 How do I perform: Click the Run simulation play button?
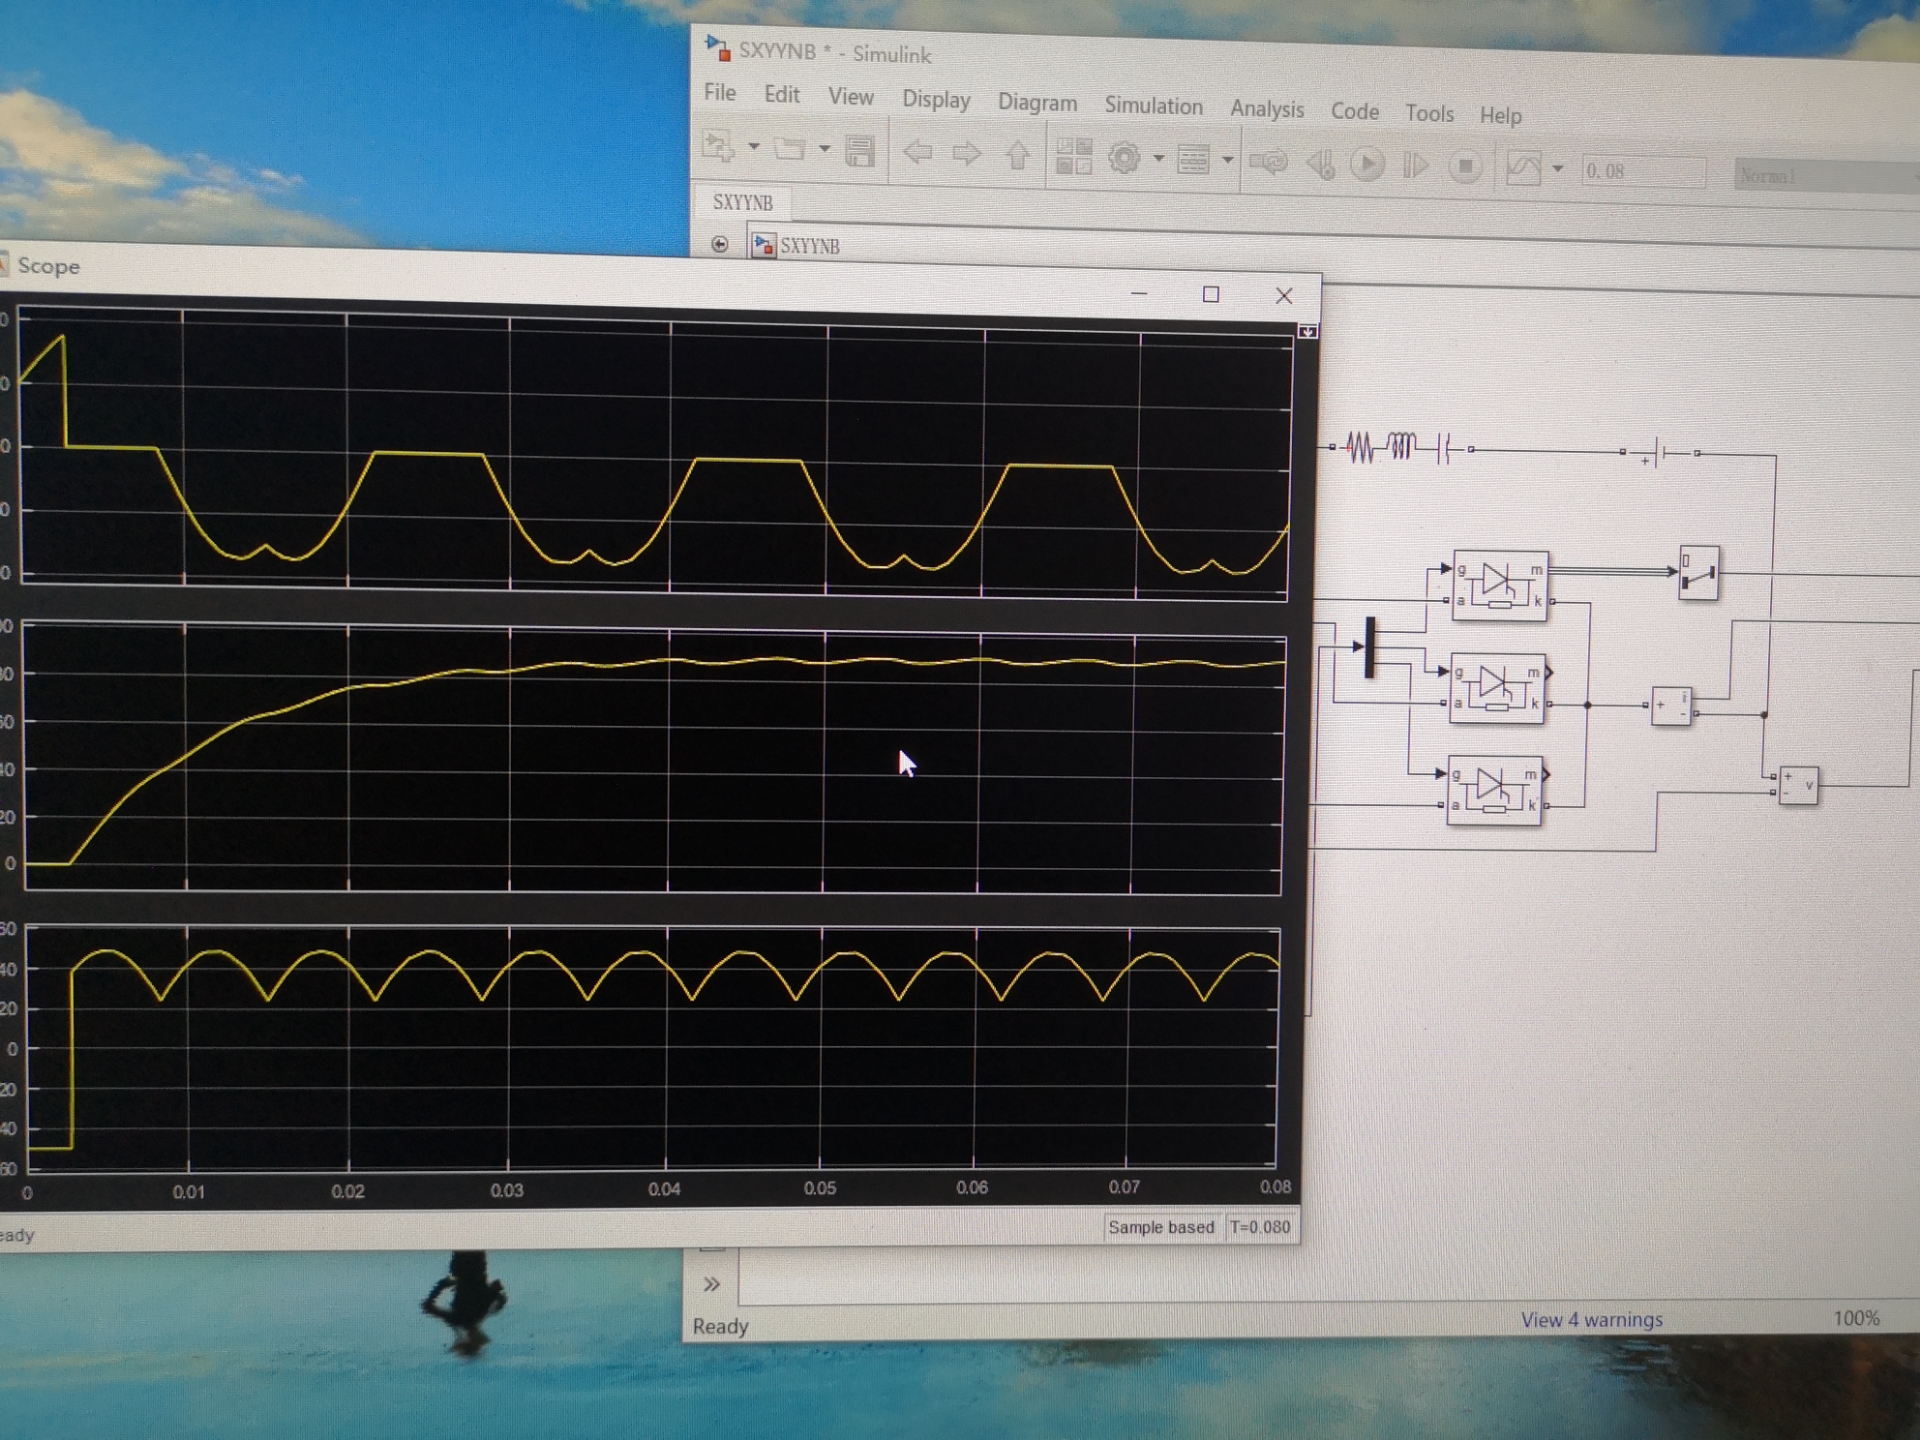pos(1367,164)
